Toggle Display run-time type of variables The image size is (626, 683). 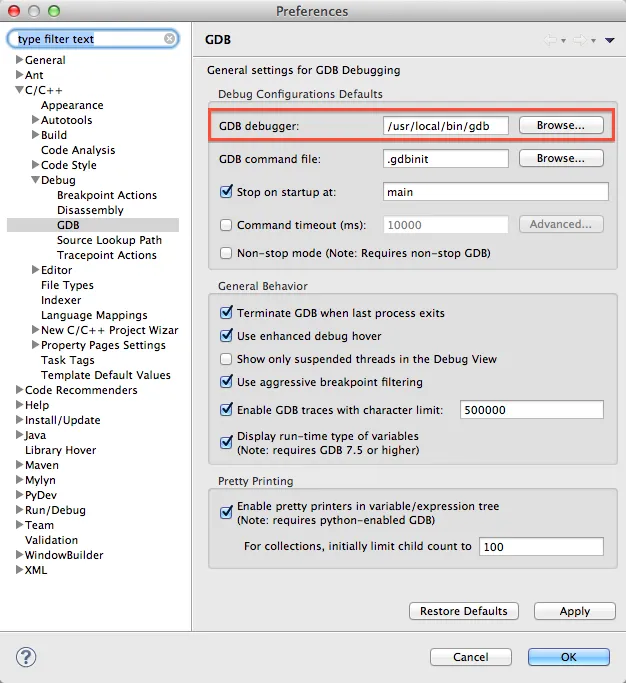[x=226, y=443]
